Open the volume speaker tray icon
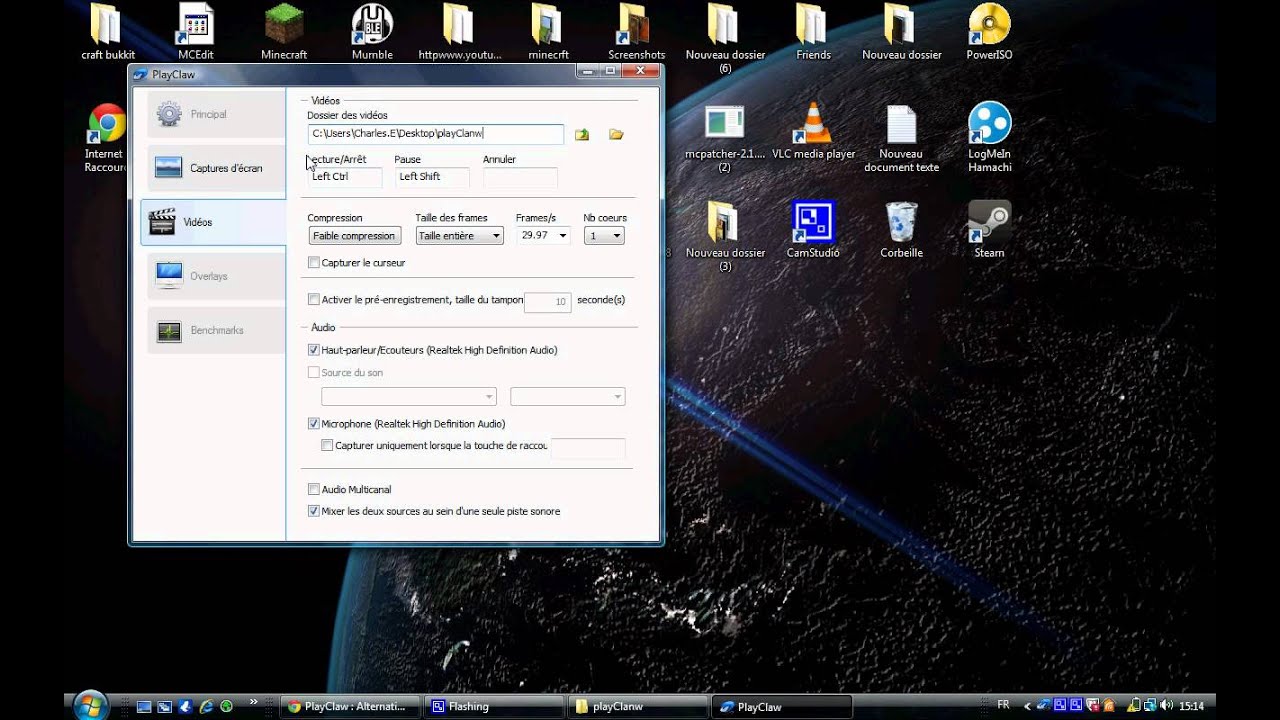 1166,706
